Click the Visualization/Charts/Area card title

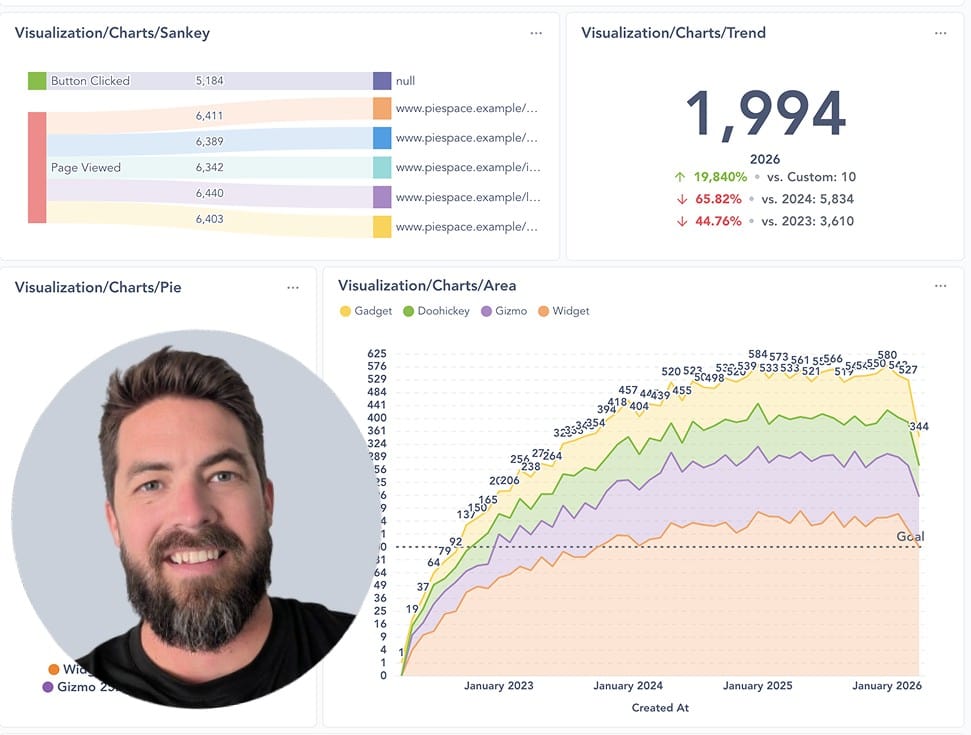[x=427, y=286]
